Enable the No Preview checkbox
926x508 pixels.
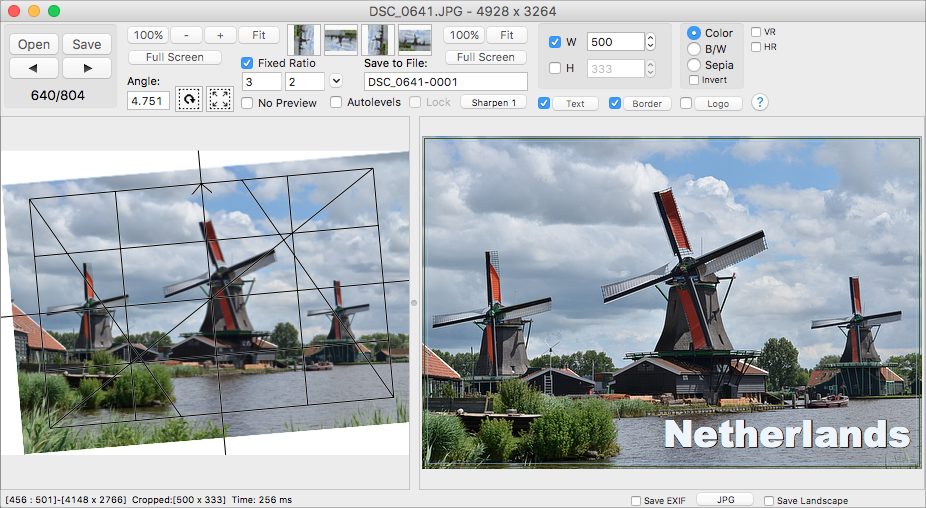tap(247, 103)
